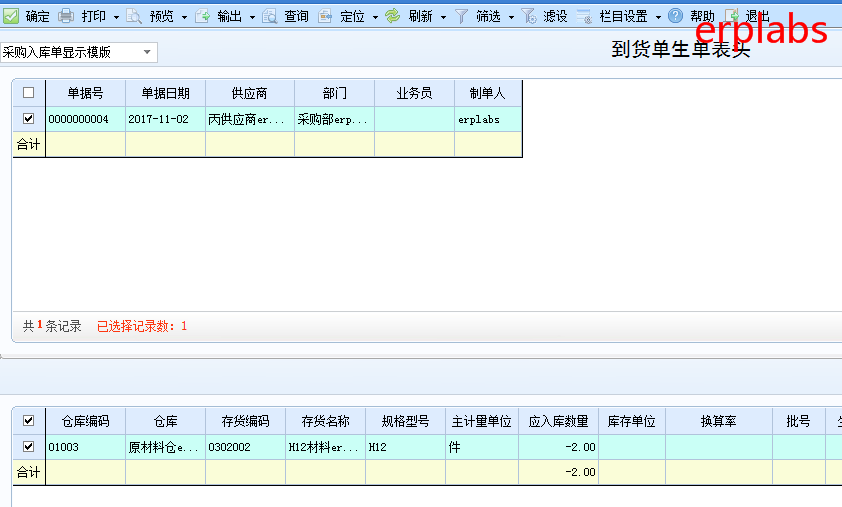Select the -2.00 quantity in 01003 row
This screenshot has width=842, height=507.
(x=558, y=447)
